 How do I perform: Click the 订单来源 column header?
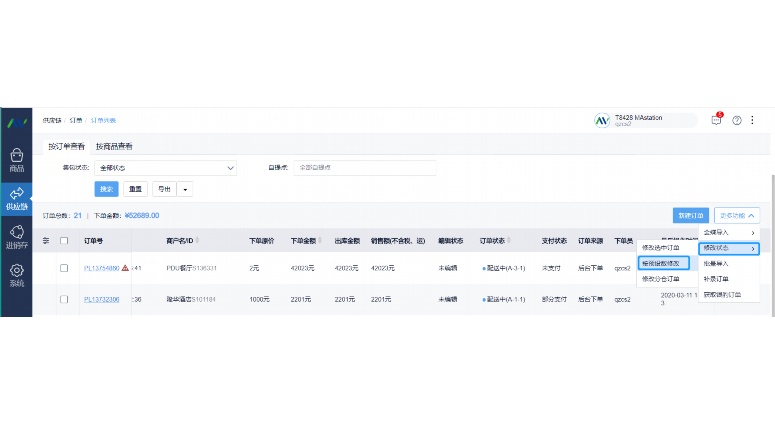pyautogui.click(x=591, y=241)
